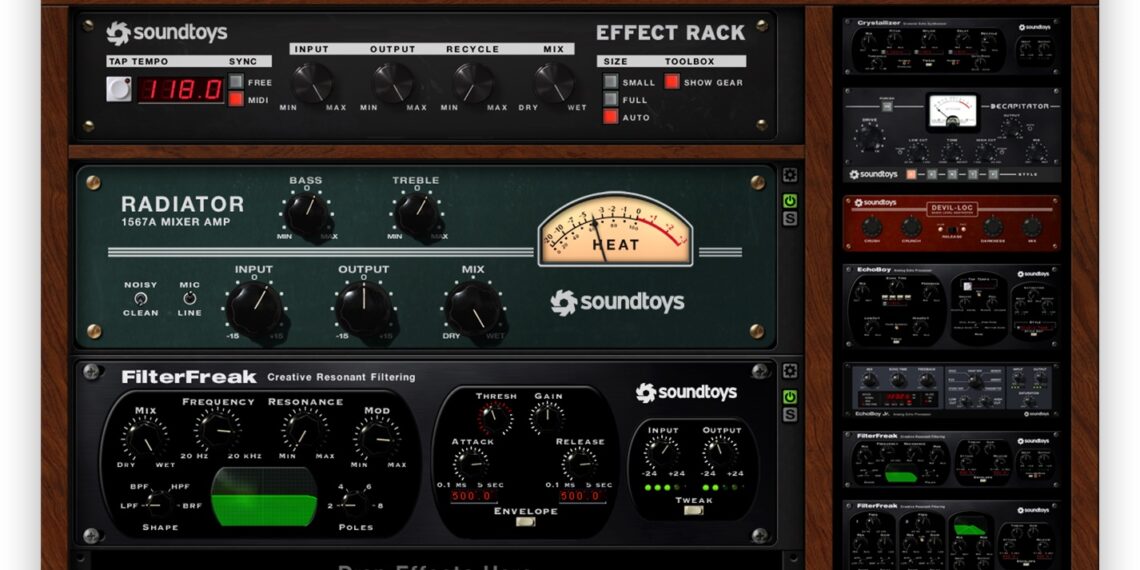
Task: Select the dual-filter FilterFreak thumbnail in gear list
Action: [x=952, y=534]
